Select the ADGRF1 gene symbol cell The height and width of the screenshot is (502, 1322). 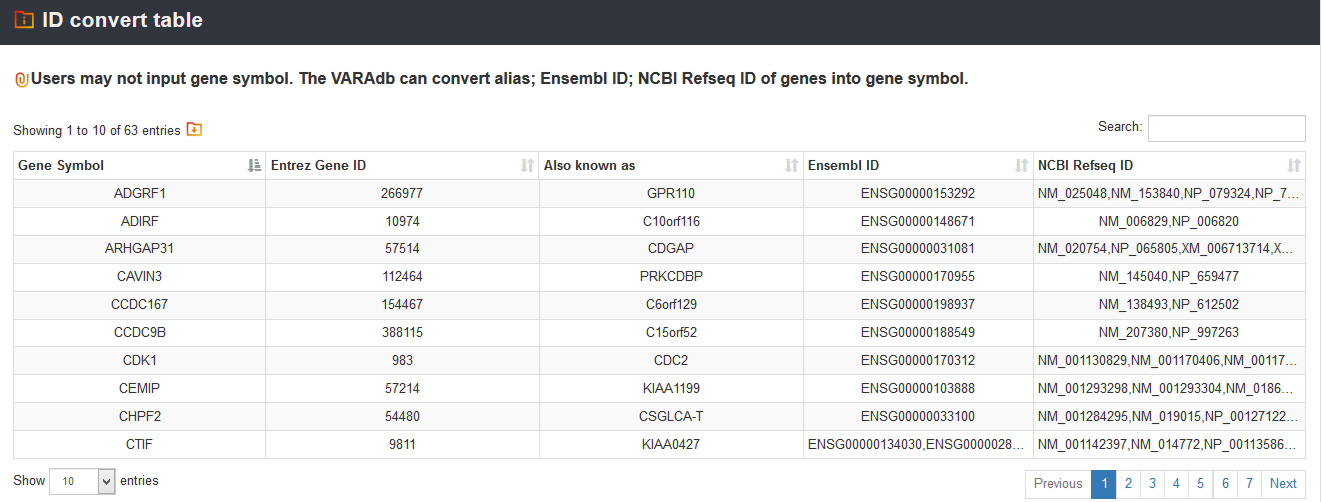tap(139, 194)
